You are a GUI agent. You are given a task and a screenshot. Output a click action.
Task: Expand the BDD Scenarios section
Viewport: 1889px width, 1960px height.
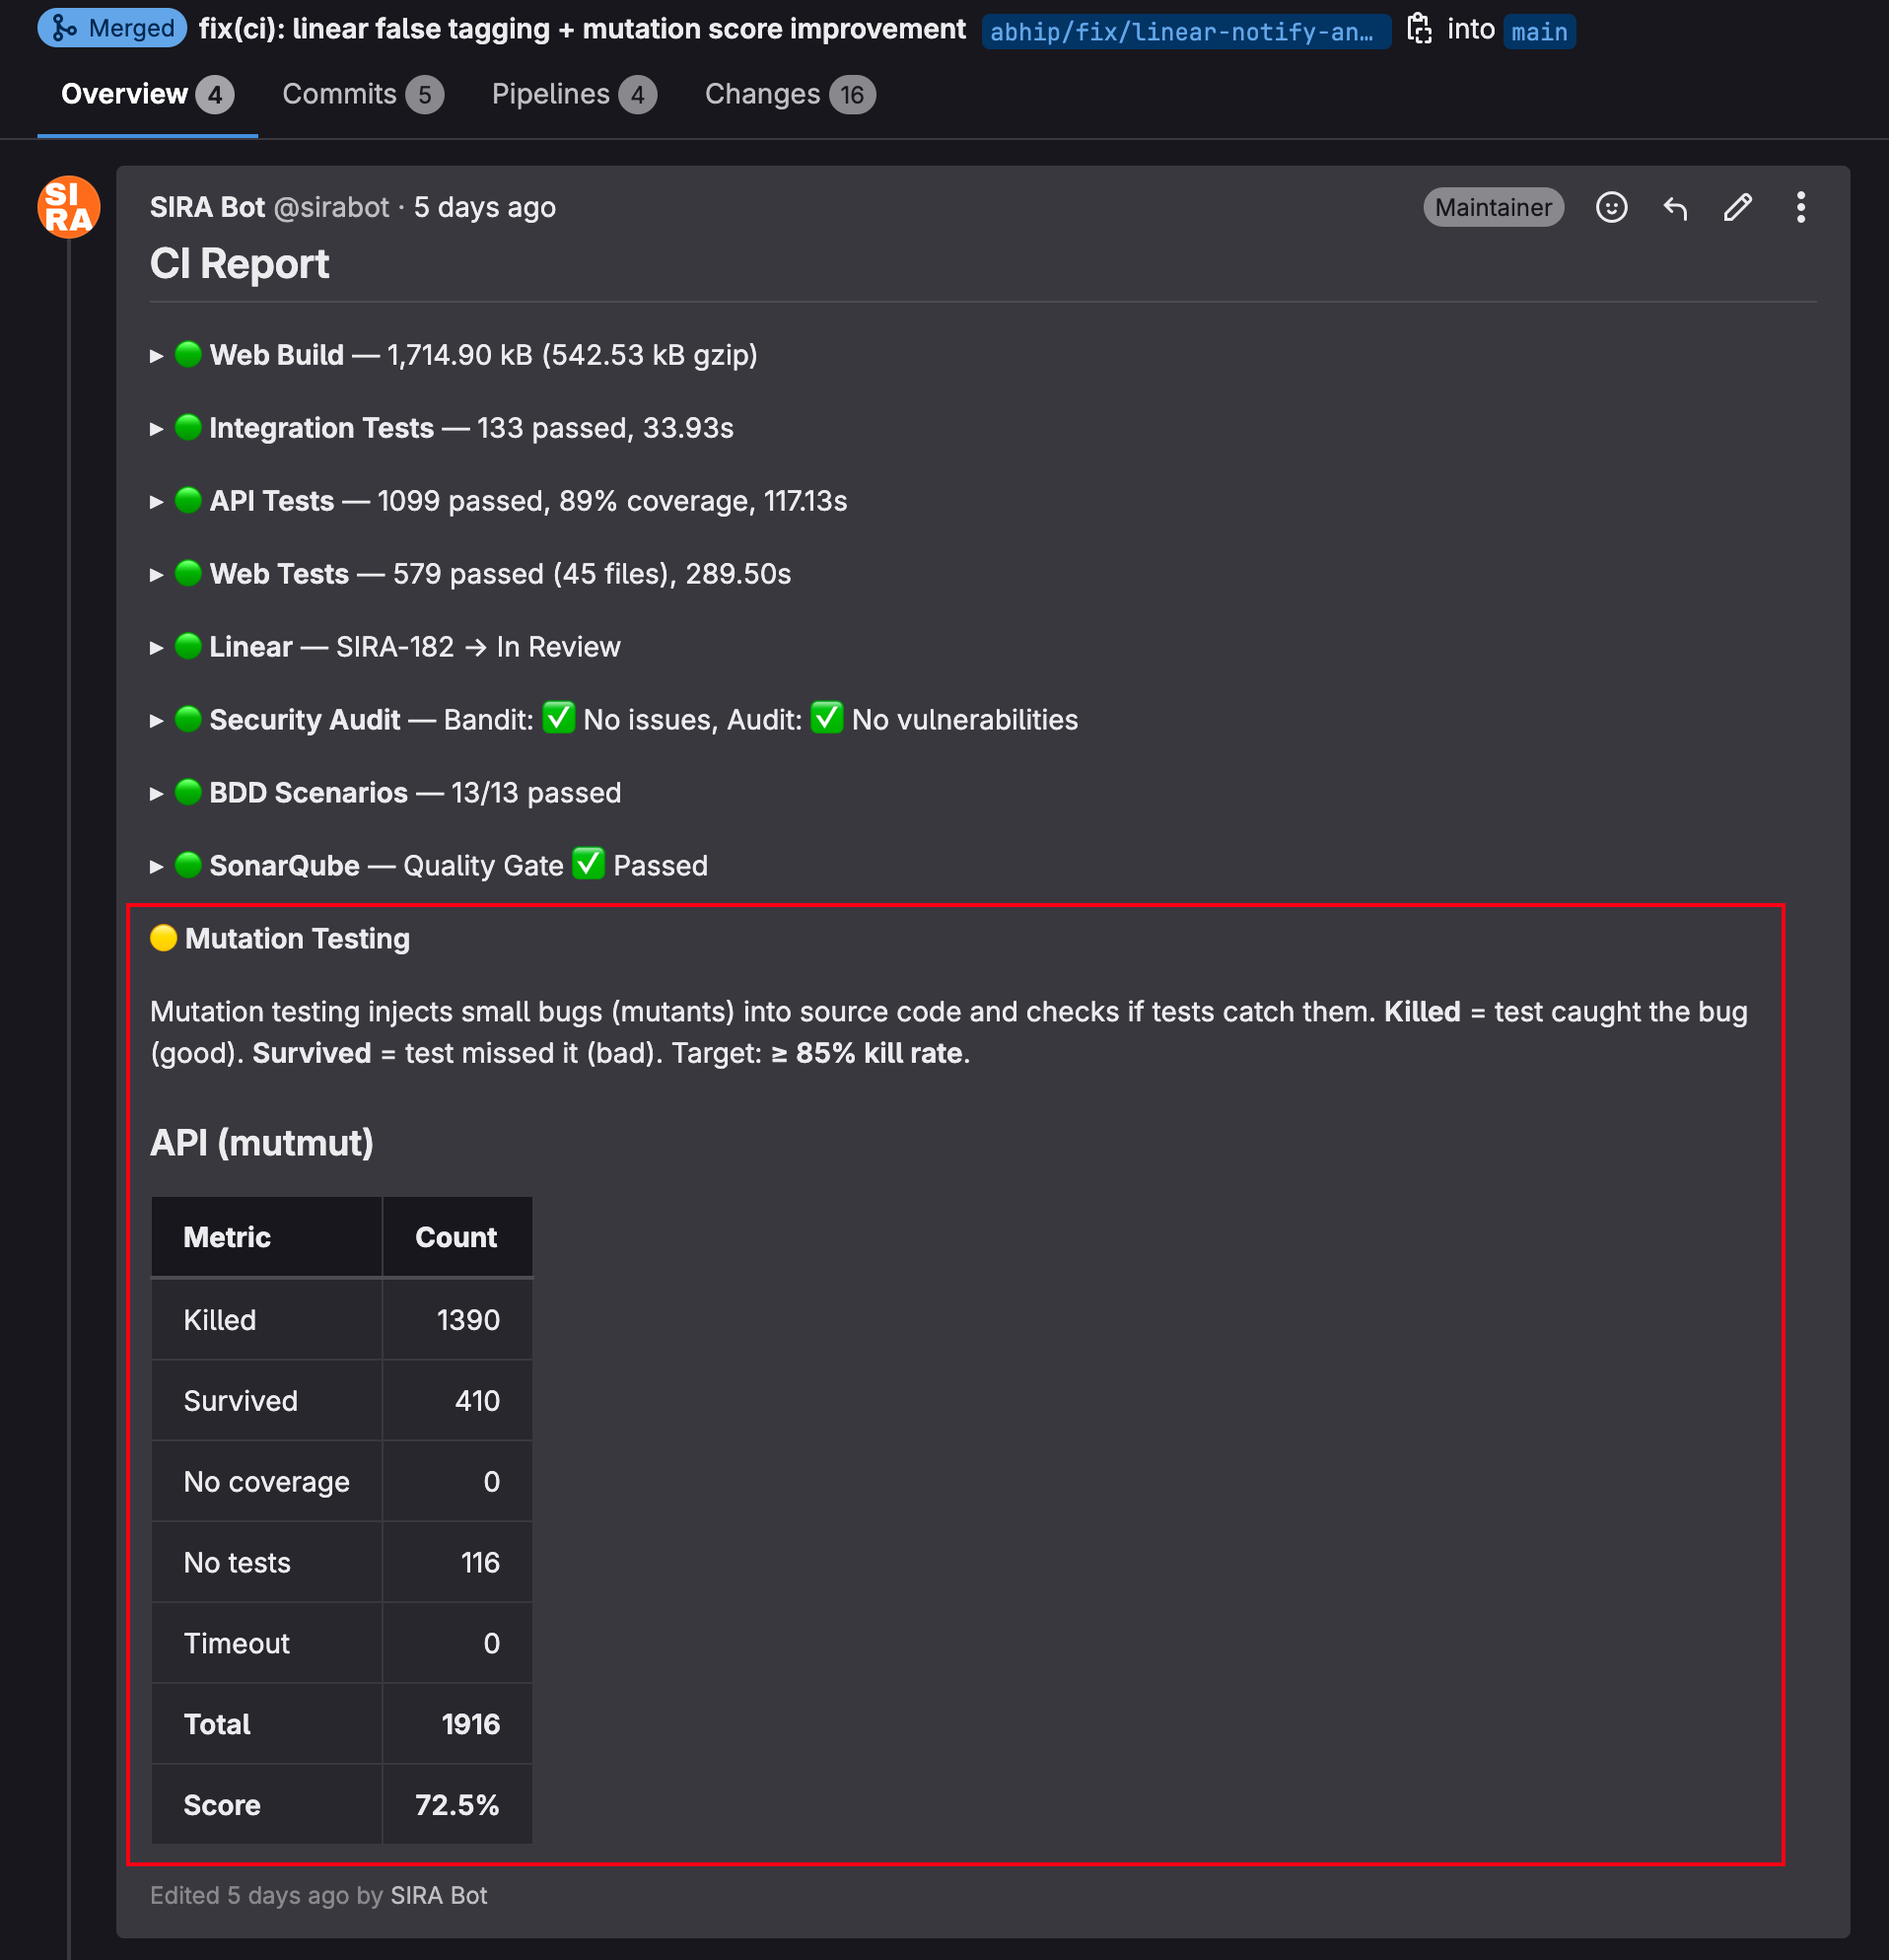(x=157, y=792)
